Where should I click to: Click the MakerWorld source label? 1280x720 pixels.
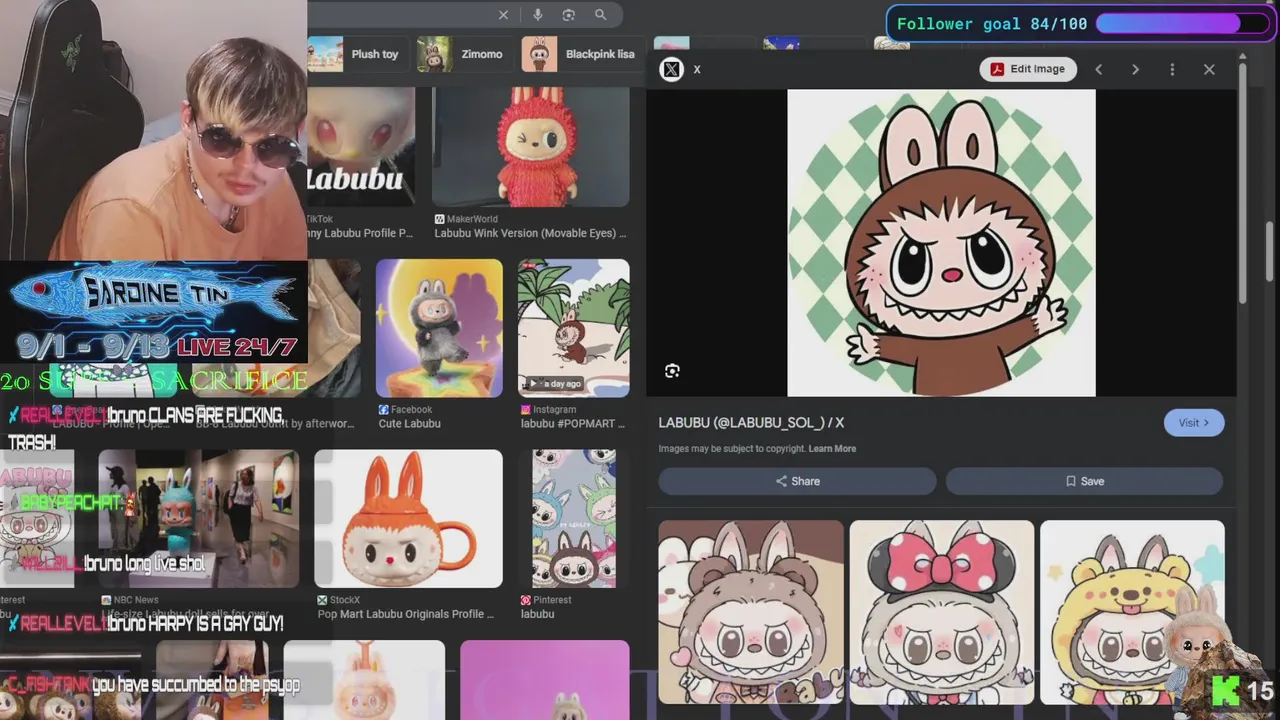[x=465, y=219]
